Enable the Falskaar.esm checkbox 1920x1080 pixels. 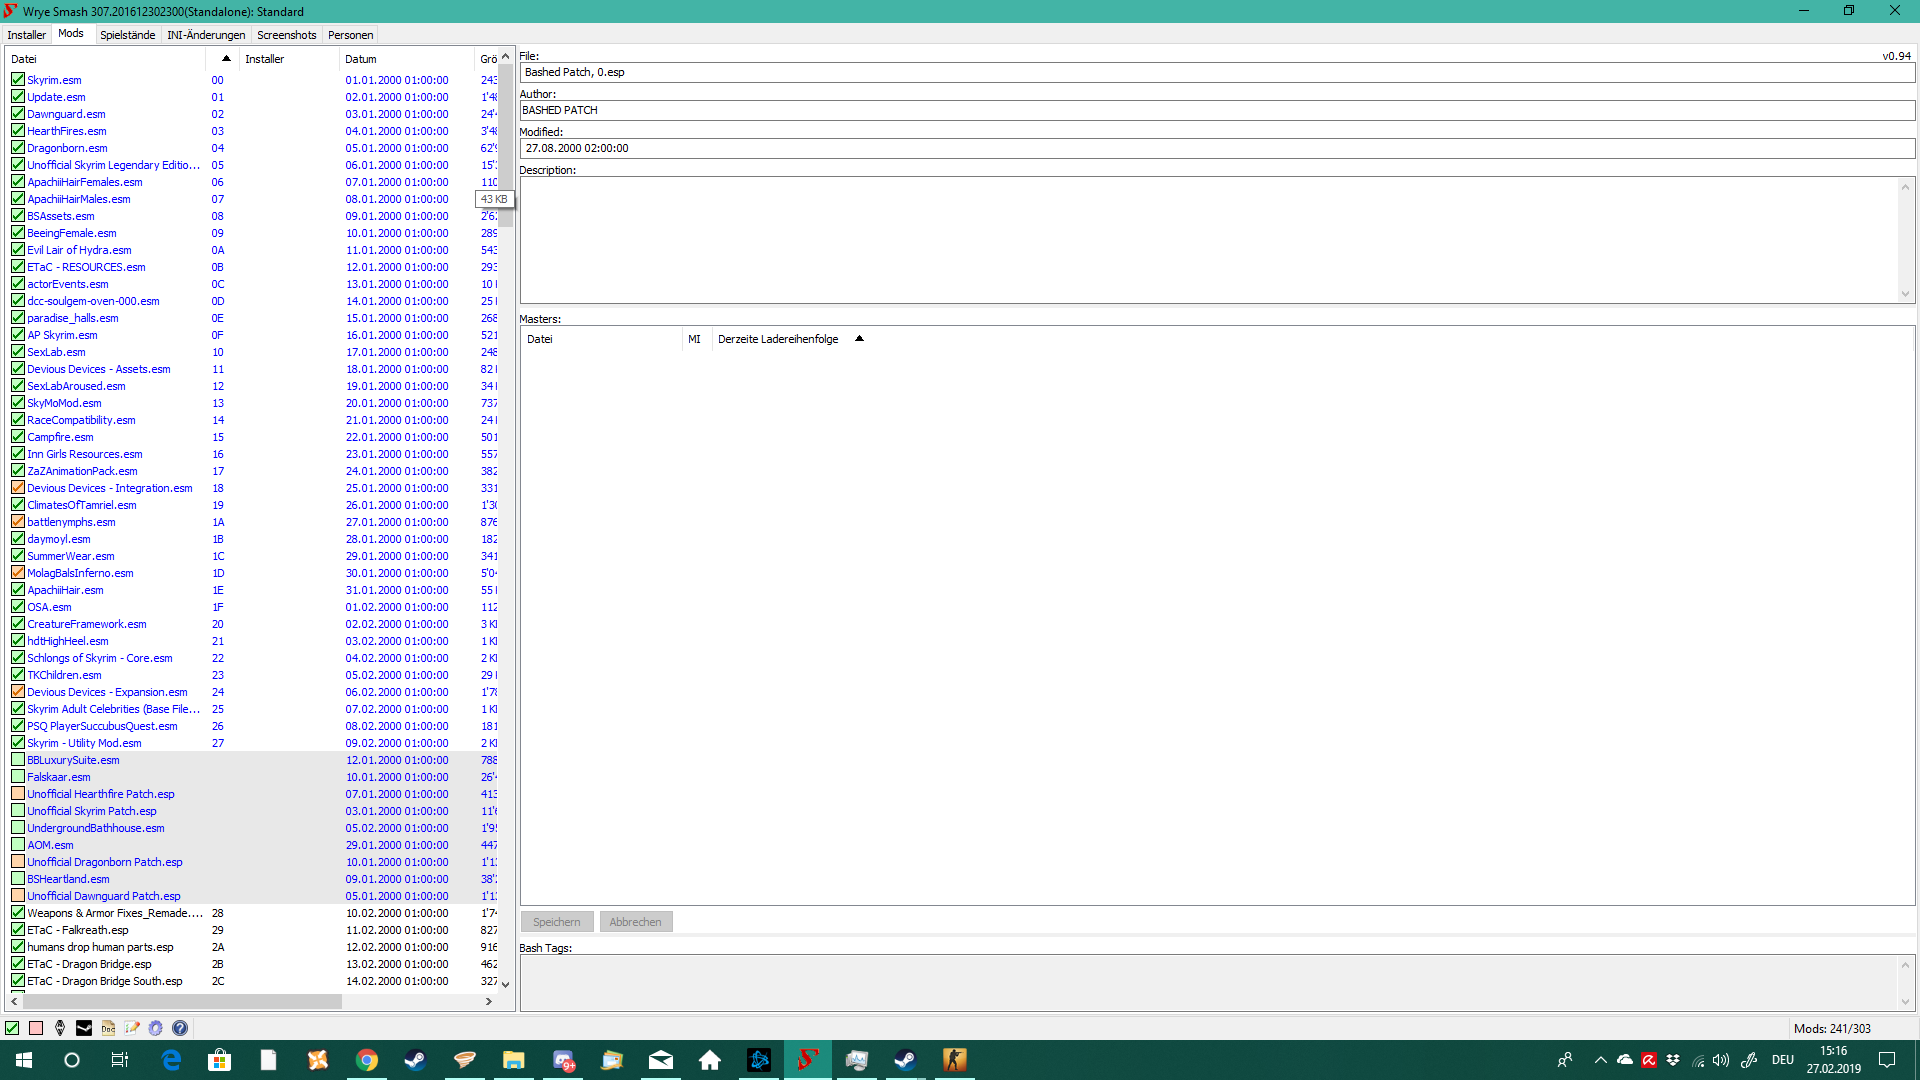click(18, 777)
